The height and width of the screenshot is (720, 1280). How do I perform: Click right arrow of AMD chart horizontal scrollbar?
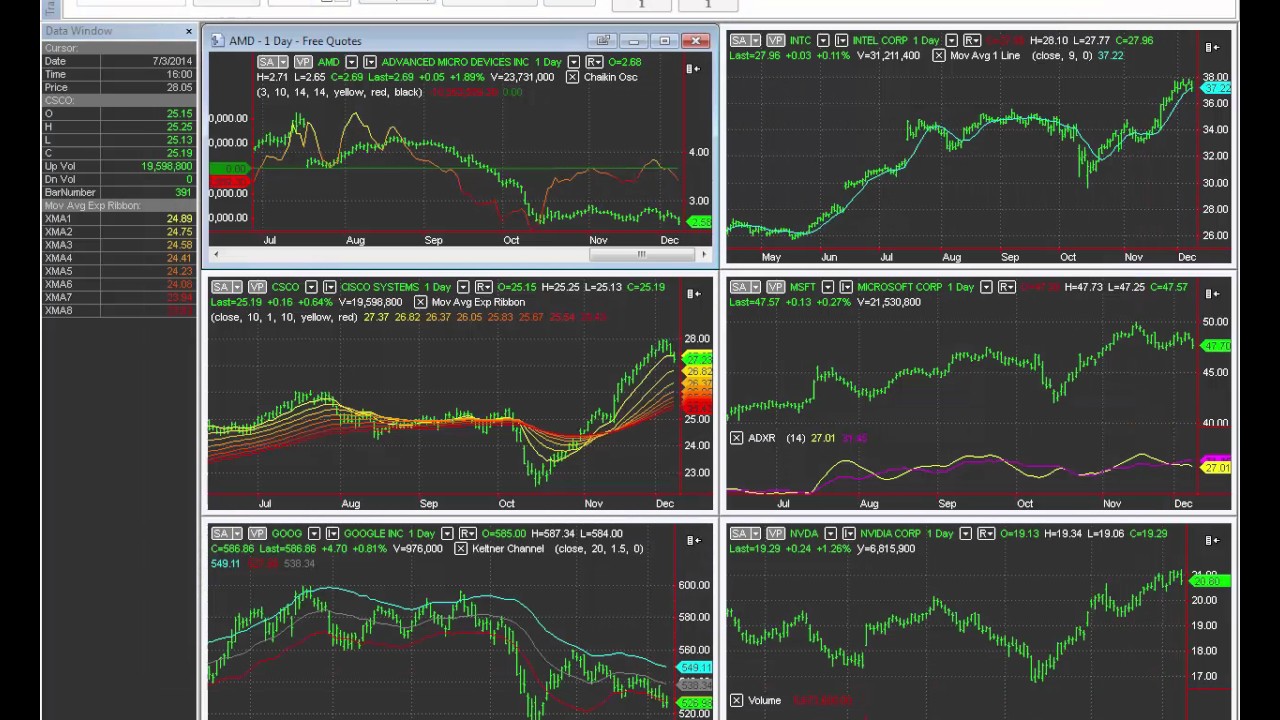[704, 254]
